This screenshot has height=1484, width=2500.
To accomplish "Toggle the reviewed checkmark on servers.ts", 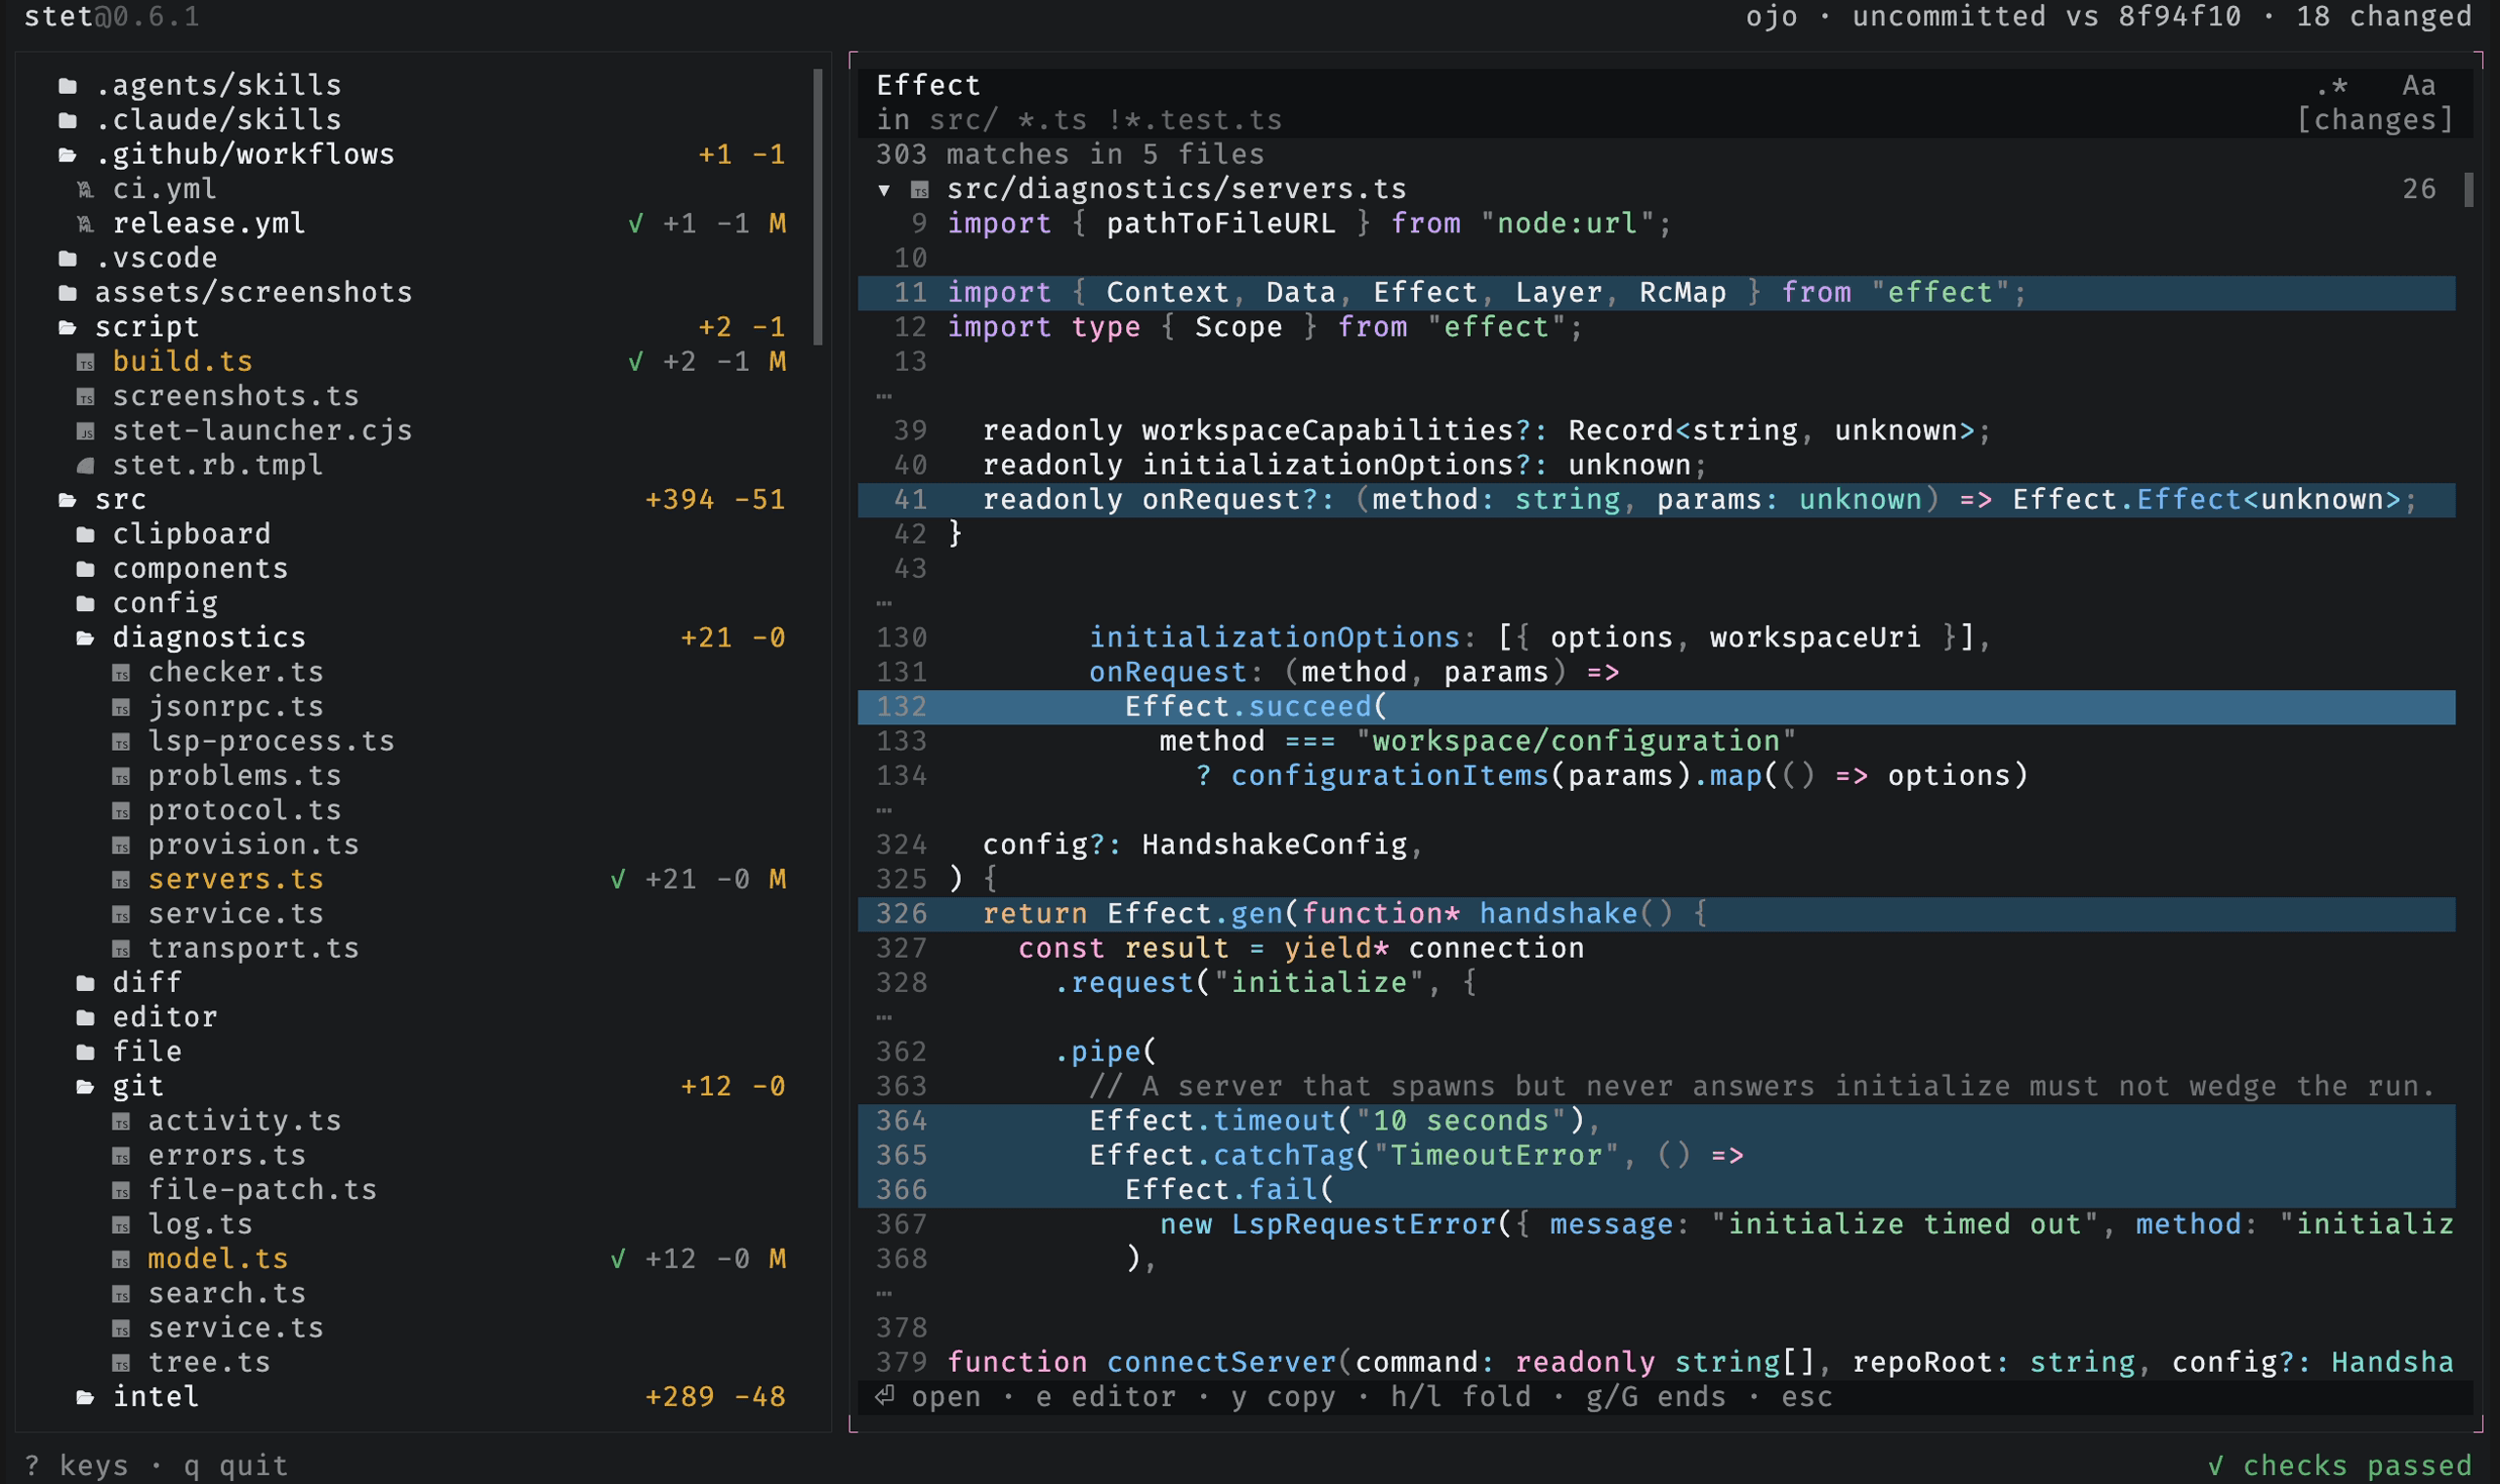I will (x=618, y=880).
